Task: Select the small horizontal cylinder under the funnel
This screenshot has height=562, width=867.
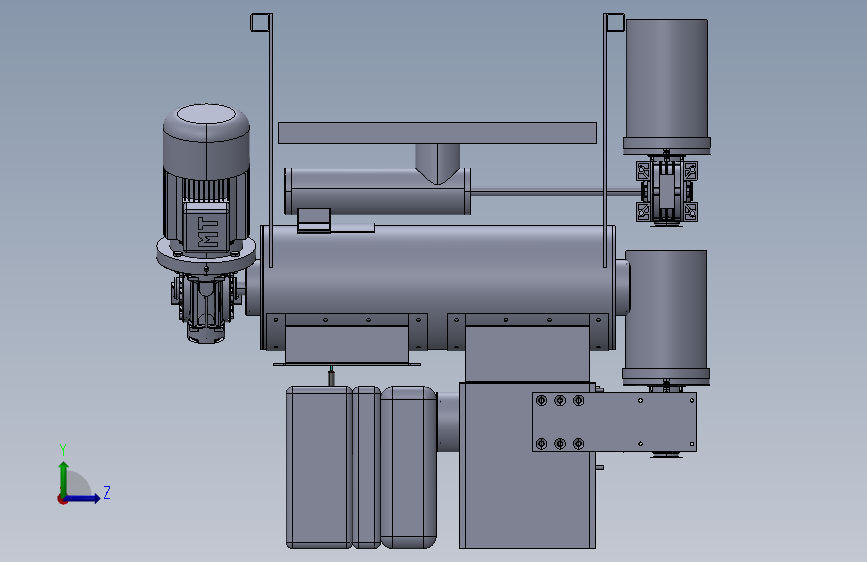Action: [x=378, y=191]
